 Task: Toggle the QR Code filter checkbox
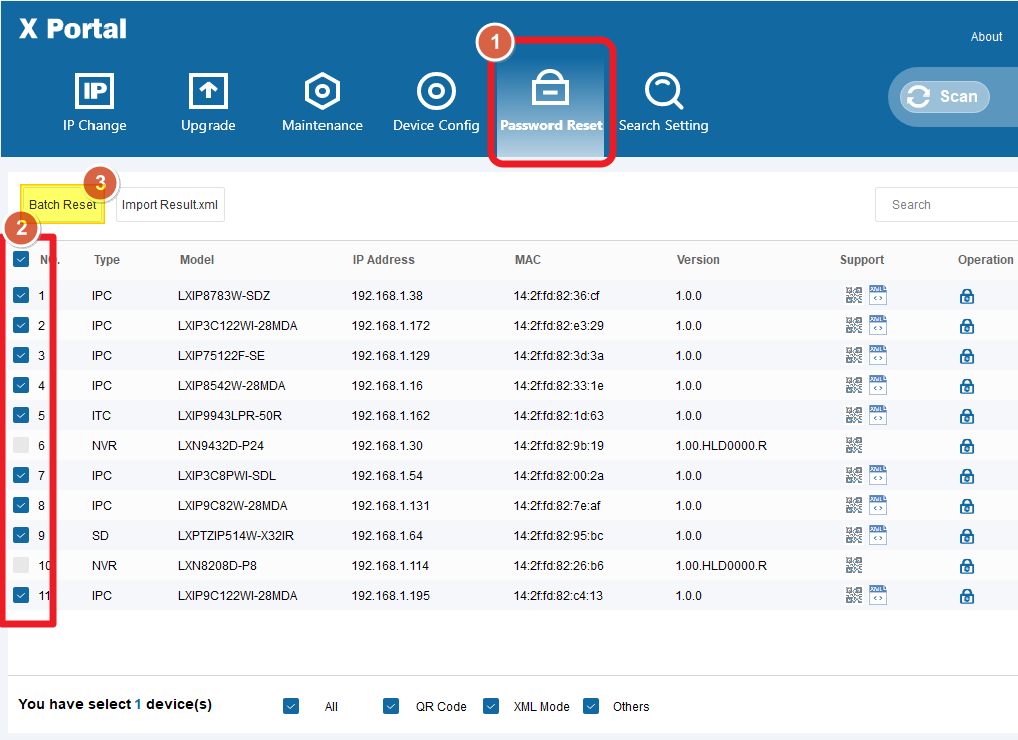click(391, 706)
